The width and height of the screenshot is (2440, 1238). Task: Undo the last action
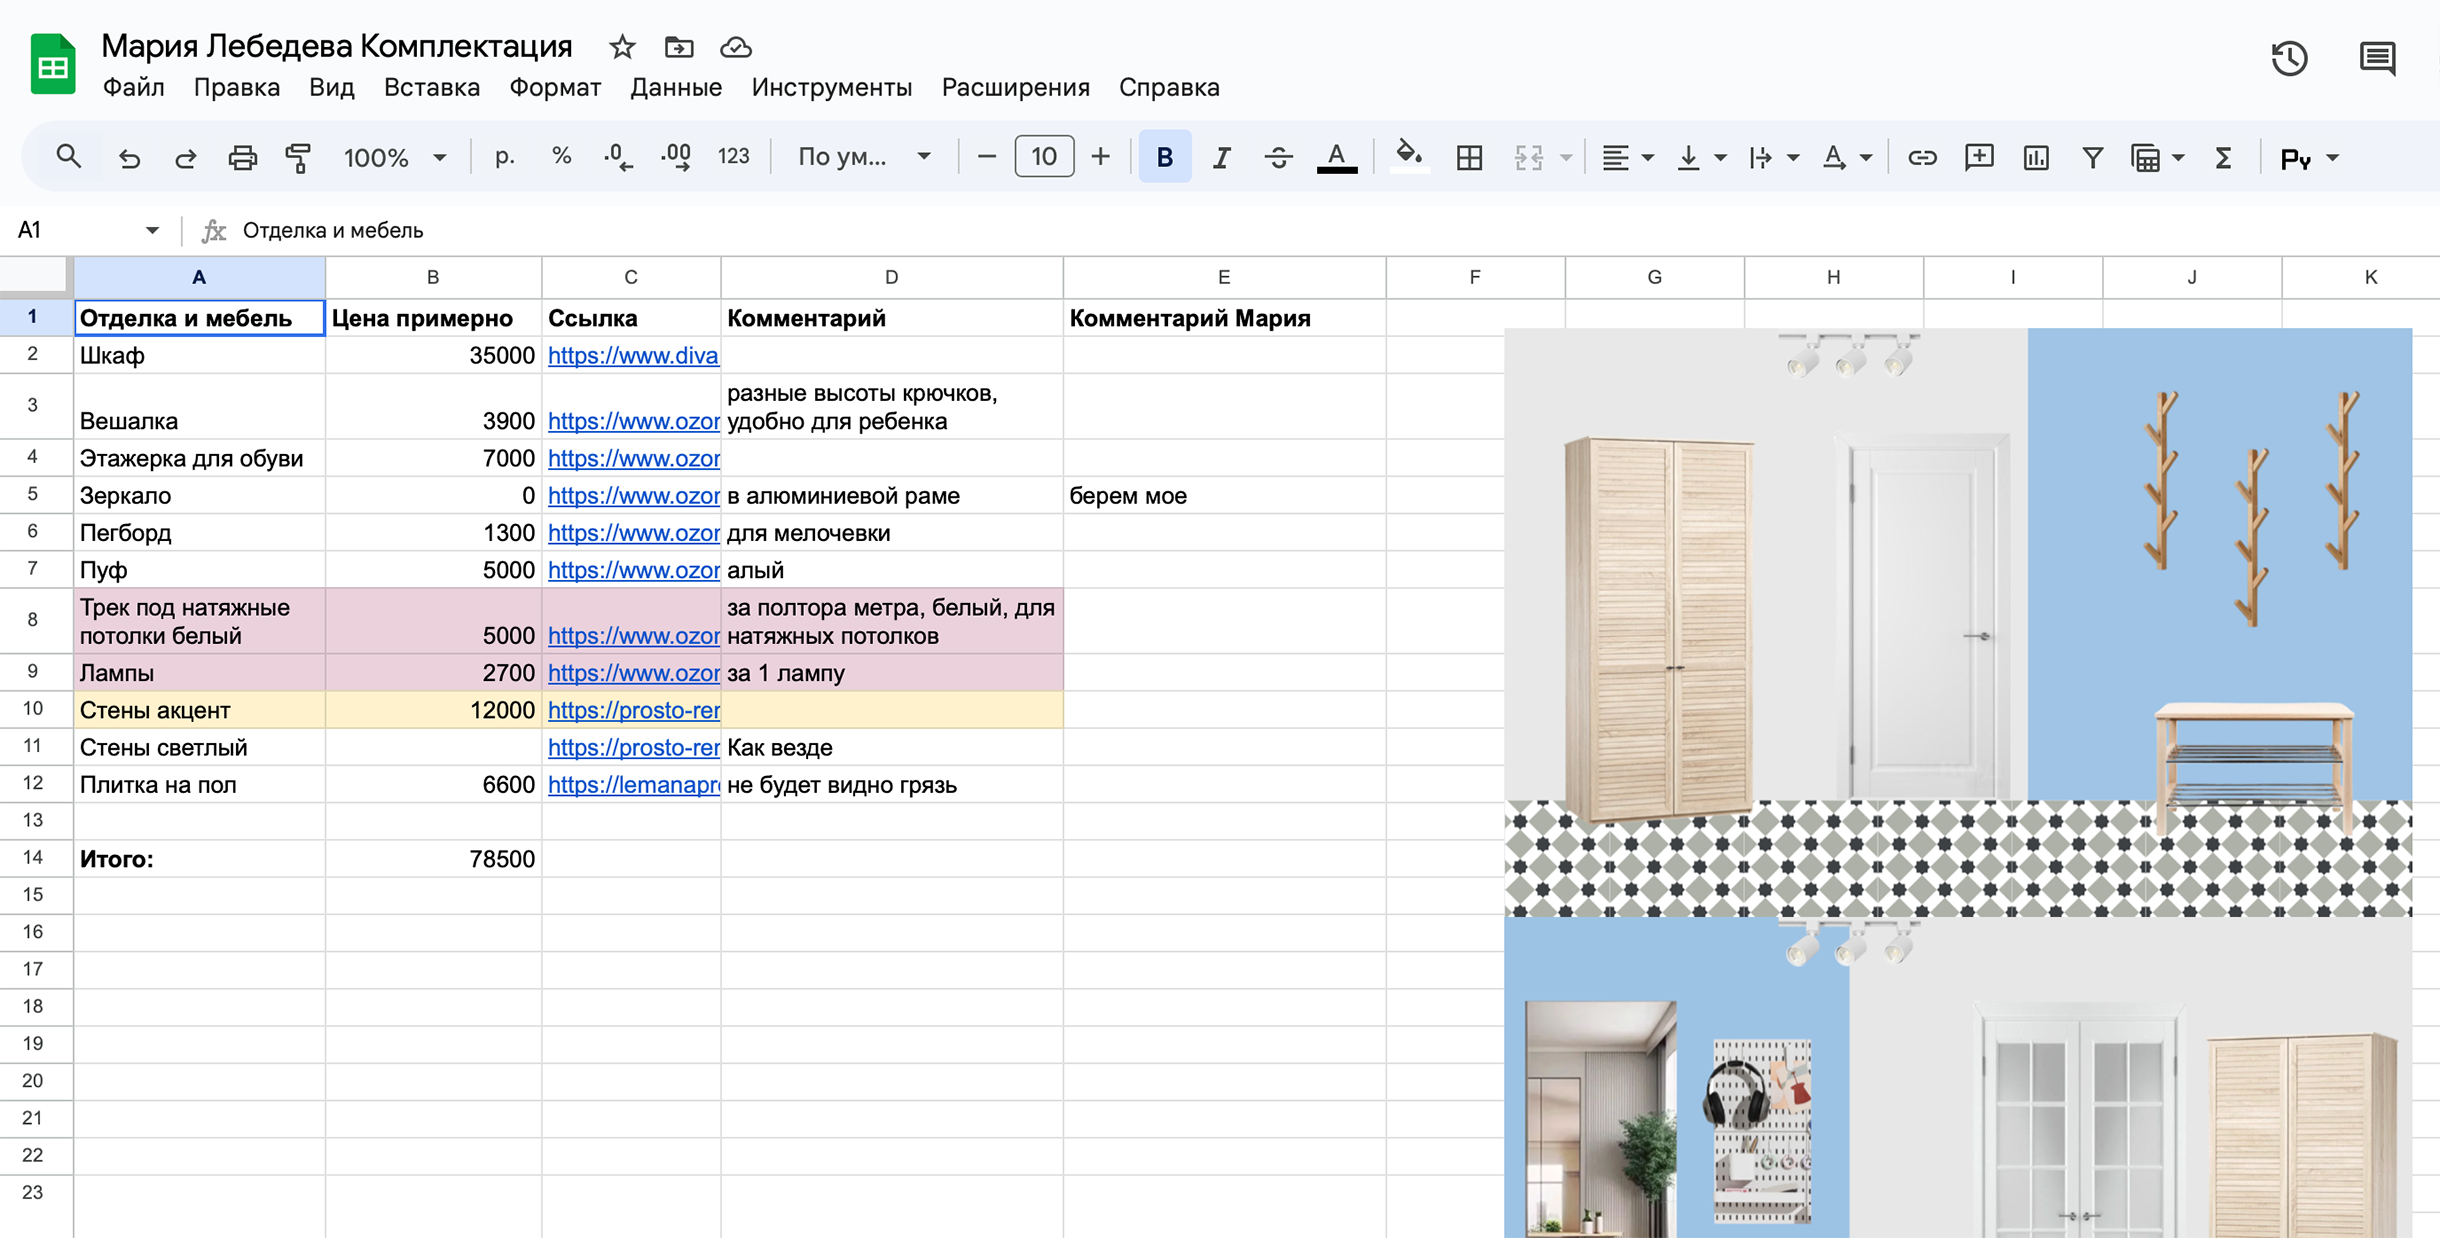tap(130, 157)
